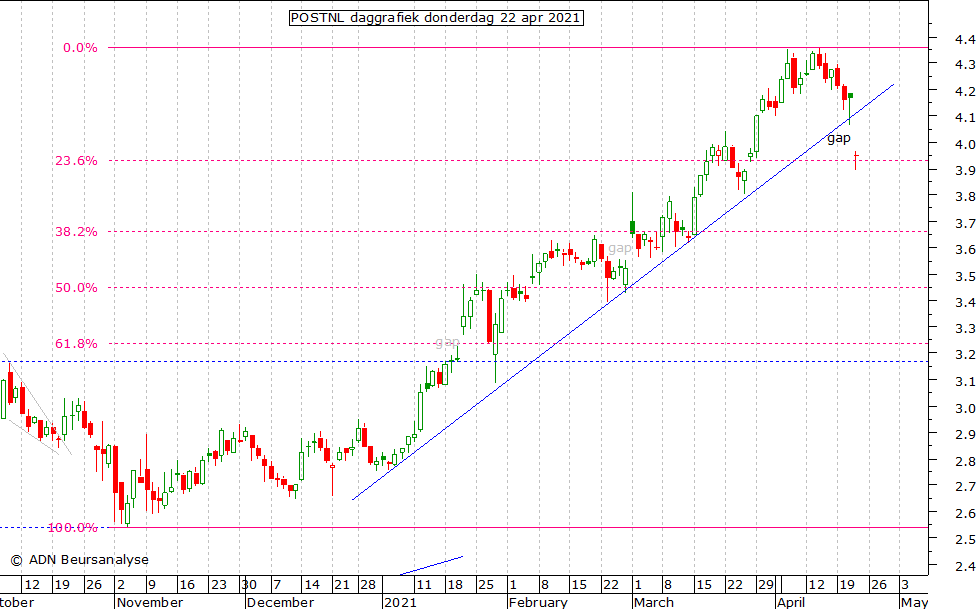Click the February month label
The width and height of the screenshot is (979, 609).
coord(538,603)
